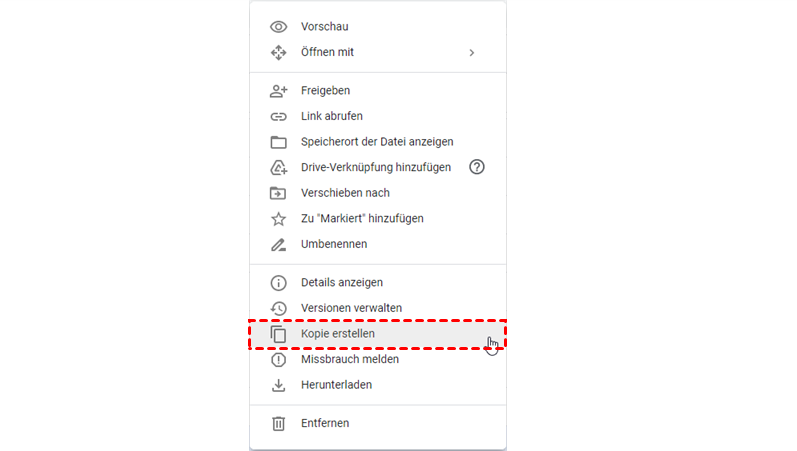This screenshot has width=797, height=451.
Task: Select Kopie erstellen menu entry
Action: coord(339,333)
